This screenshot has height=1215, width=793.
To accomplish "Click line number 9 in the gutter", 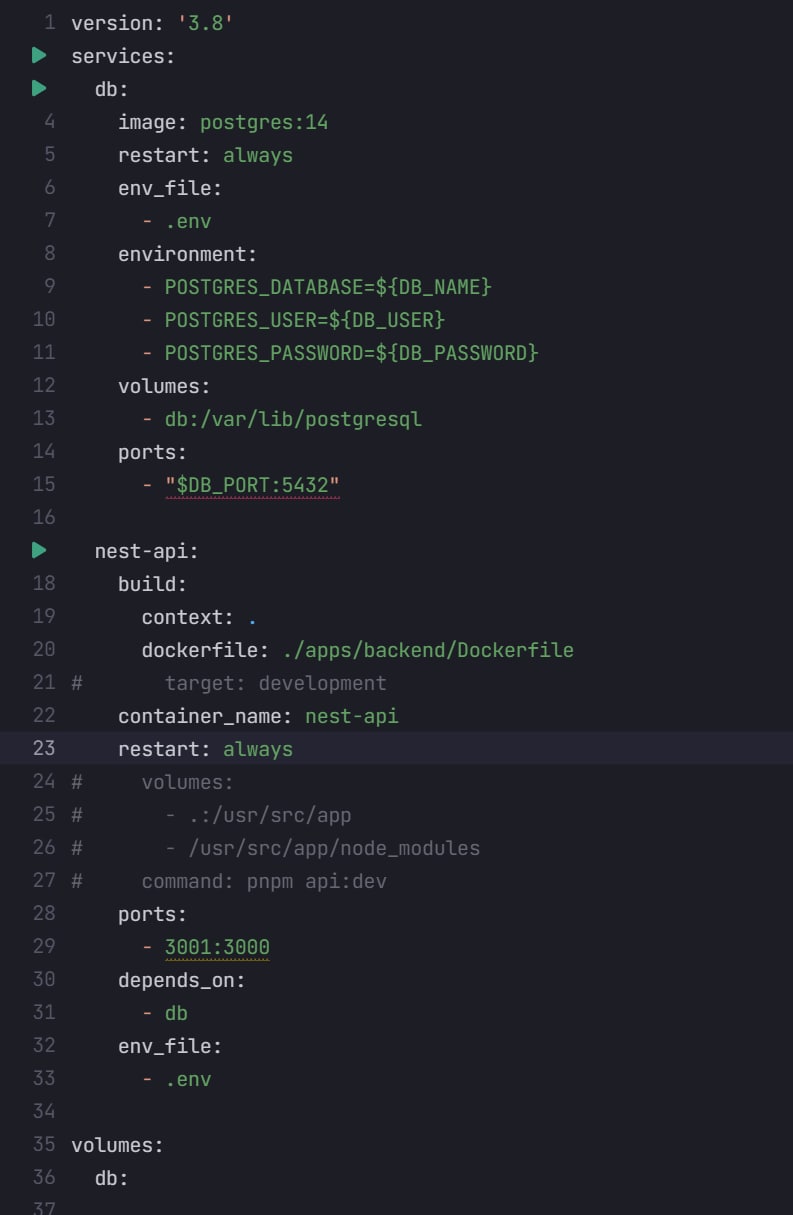I will (x=50, y=287).
